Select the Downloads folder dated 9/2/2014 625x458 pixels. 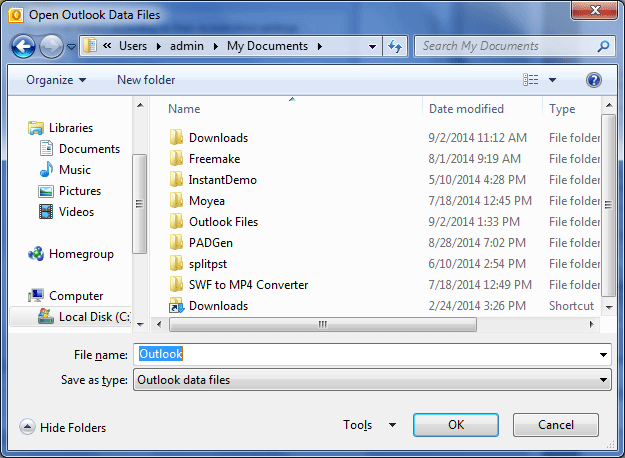218,138
